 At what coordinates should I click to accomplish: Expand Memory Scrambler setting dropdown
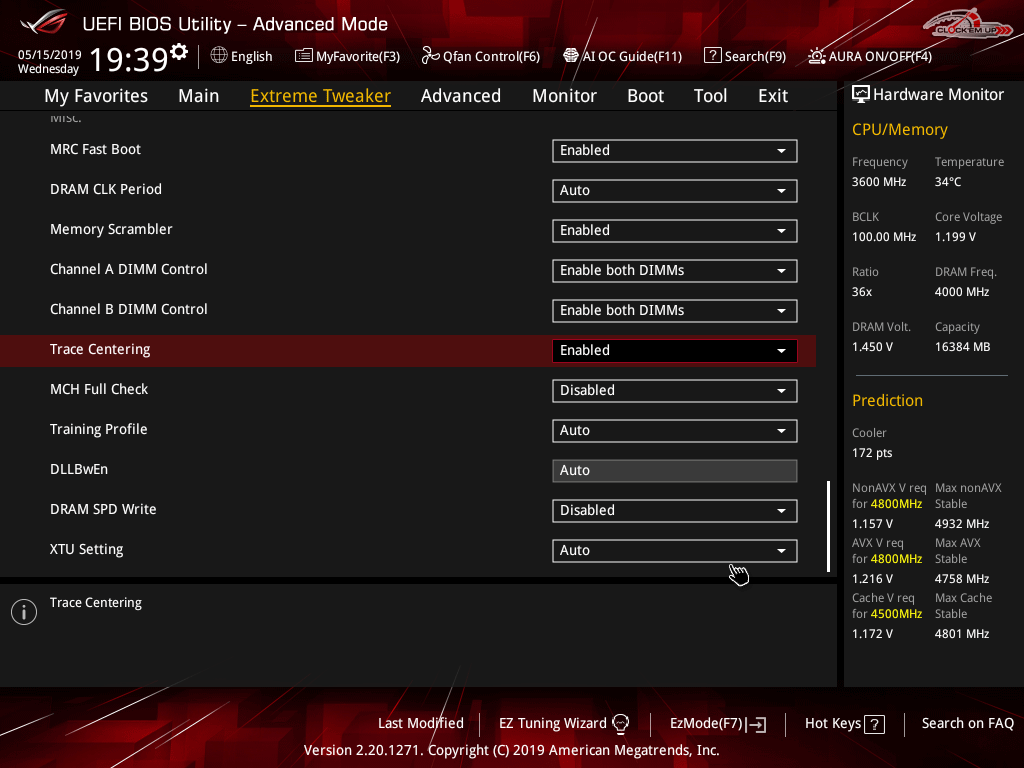(674, 231)
